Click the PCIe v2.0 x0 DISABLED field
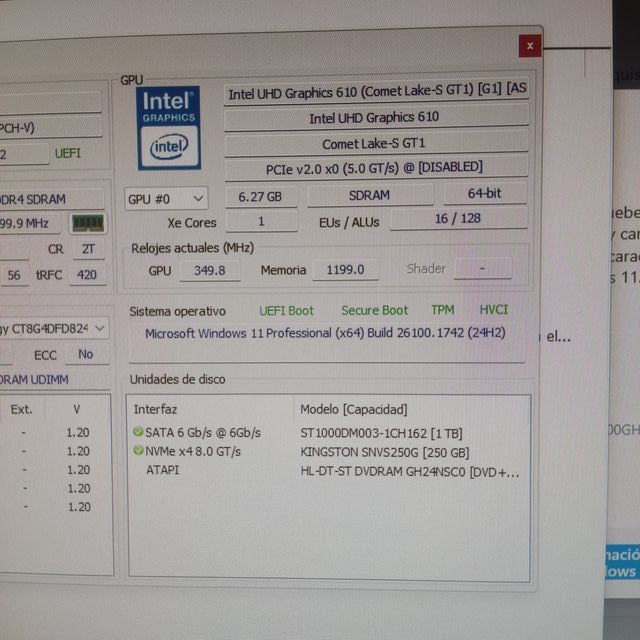Viewport: 640px width, 640px height. (x=376, y=168)
